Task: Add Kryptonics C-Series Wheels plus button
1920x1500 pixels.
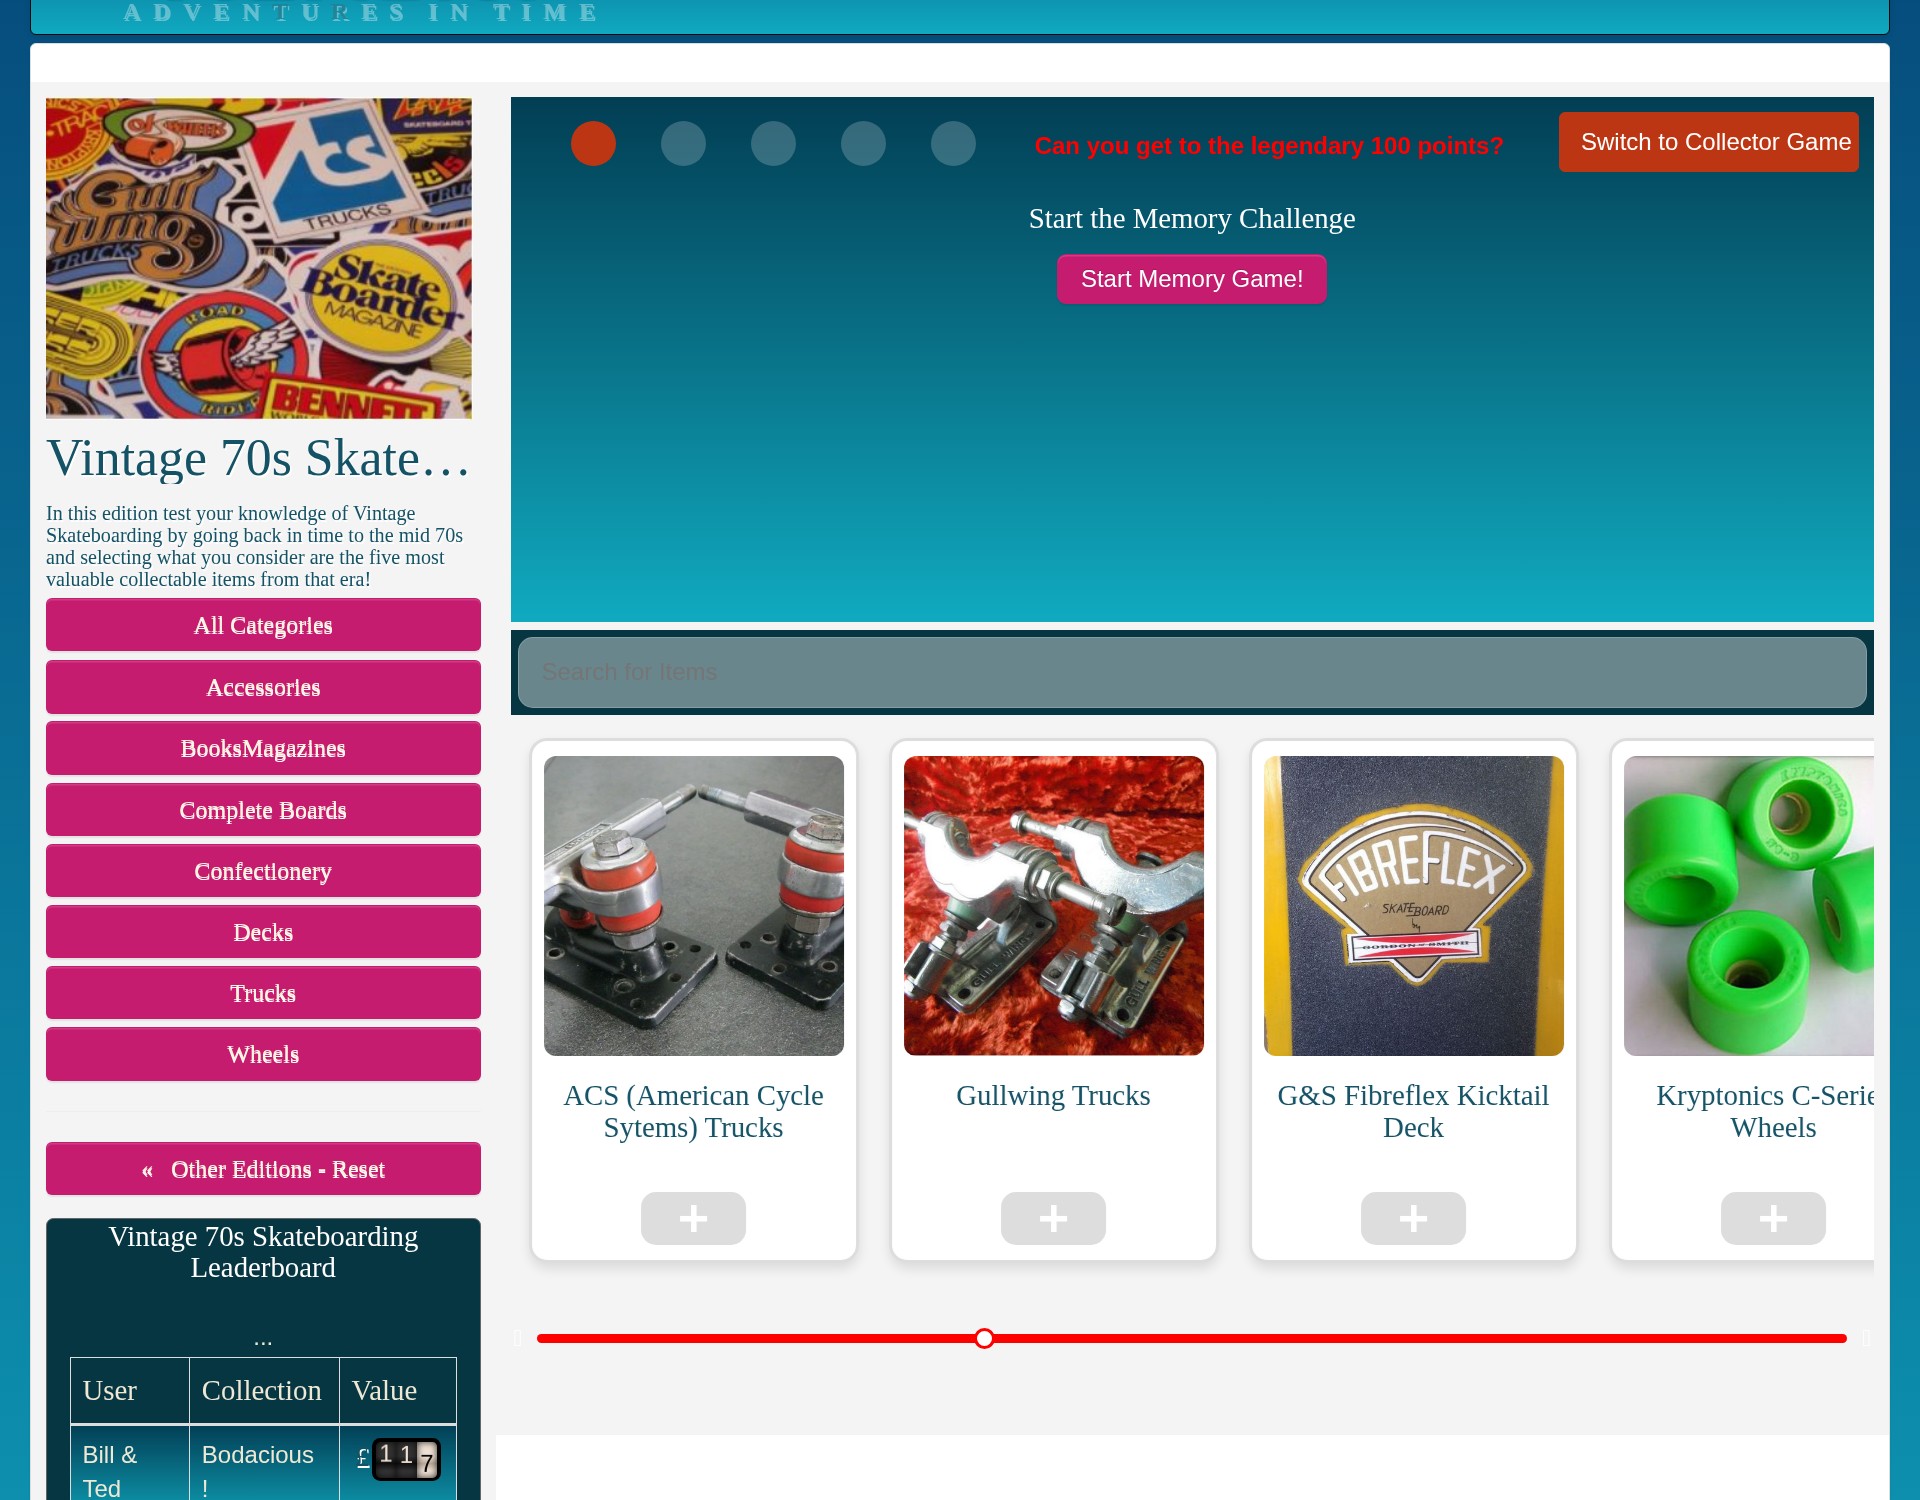Action: [1773, 1218]
